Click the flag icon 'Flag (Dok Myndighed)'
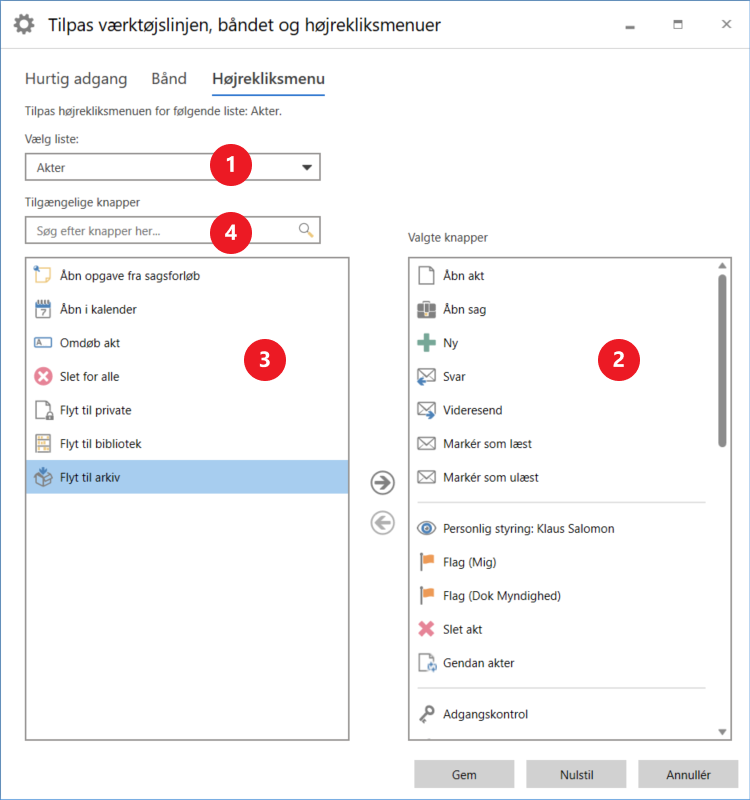The height and width of the screenshot is (800, 750). 427,595
